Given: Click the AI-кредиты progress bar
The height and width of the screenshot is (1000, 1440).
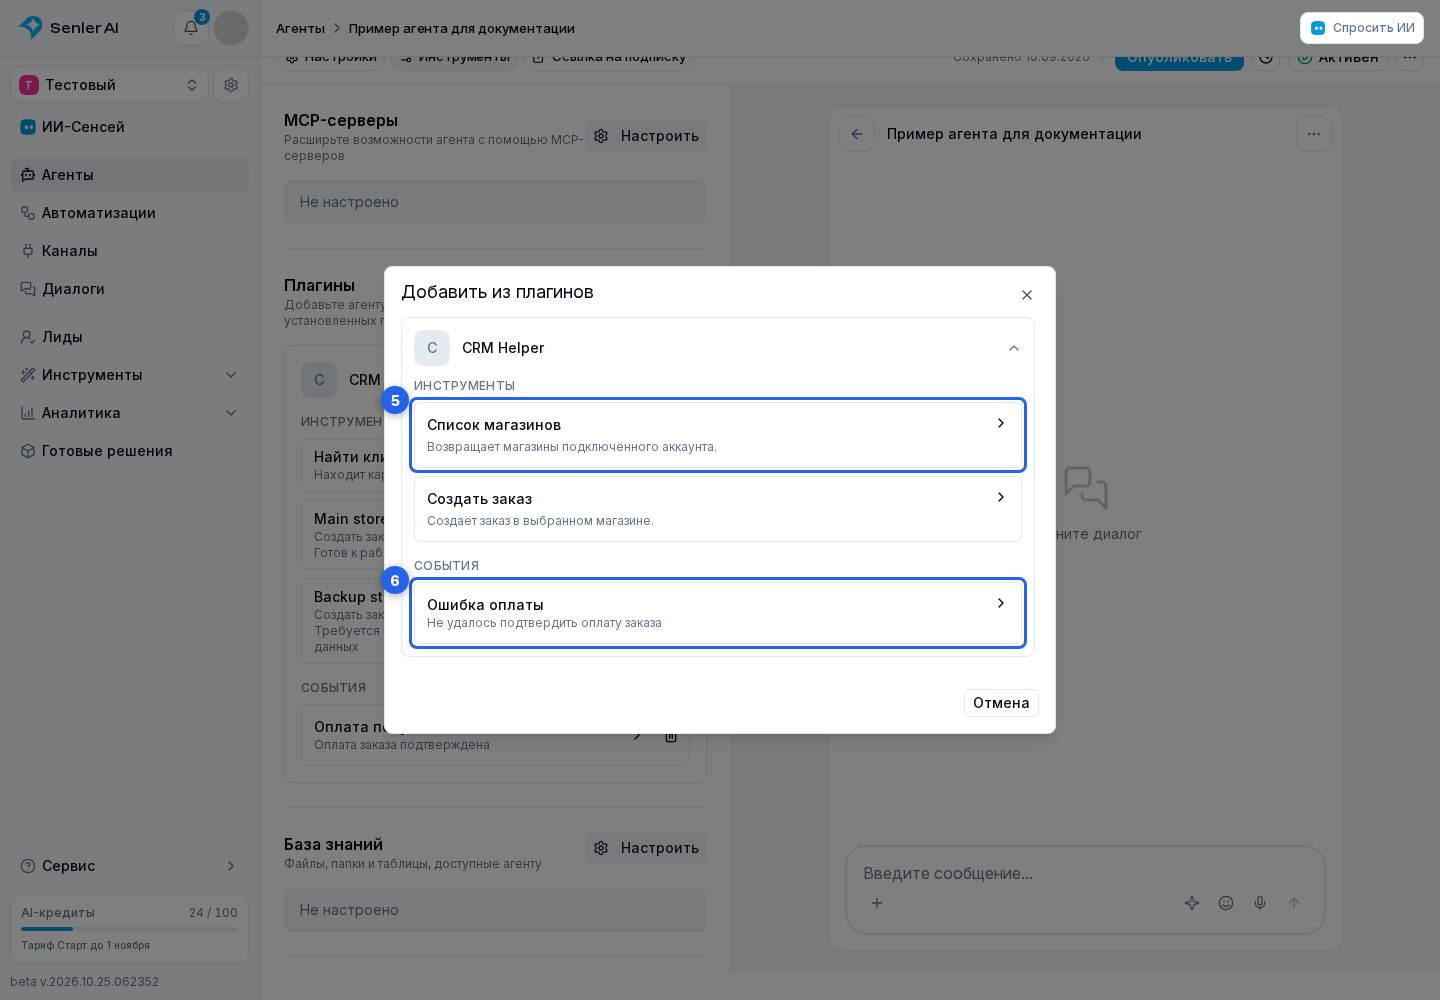Looking at the screenshot, I should tap(130, 929).
